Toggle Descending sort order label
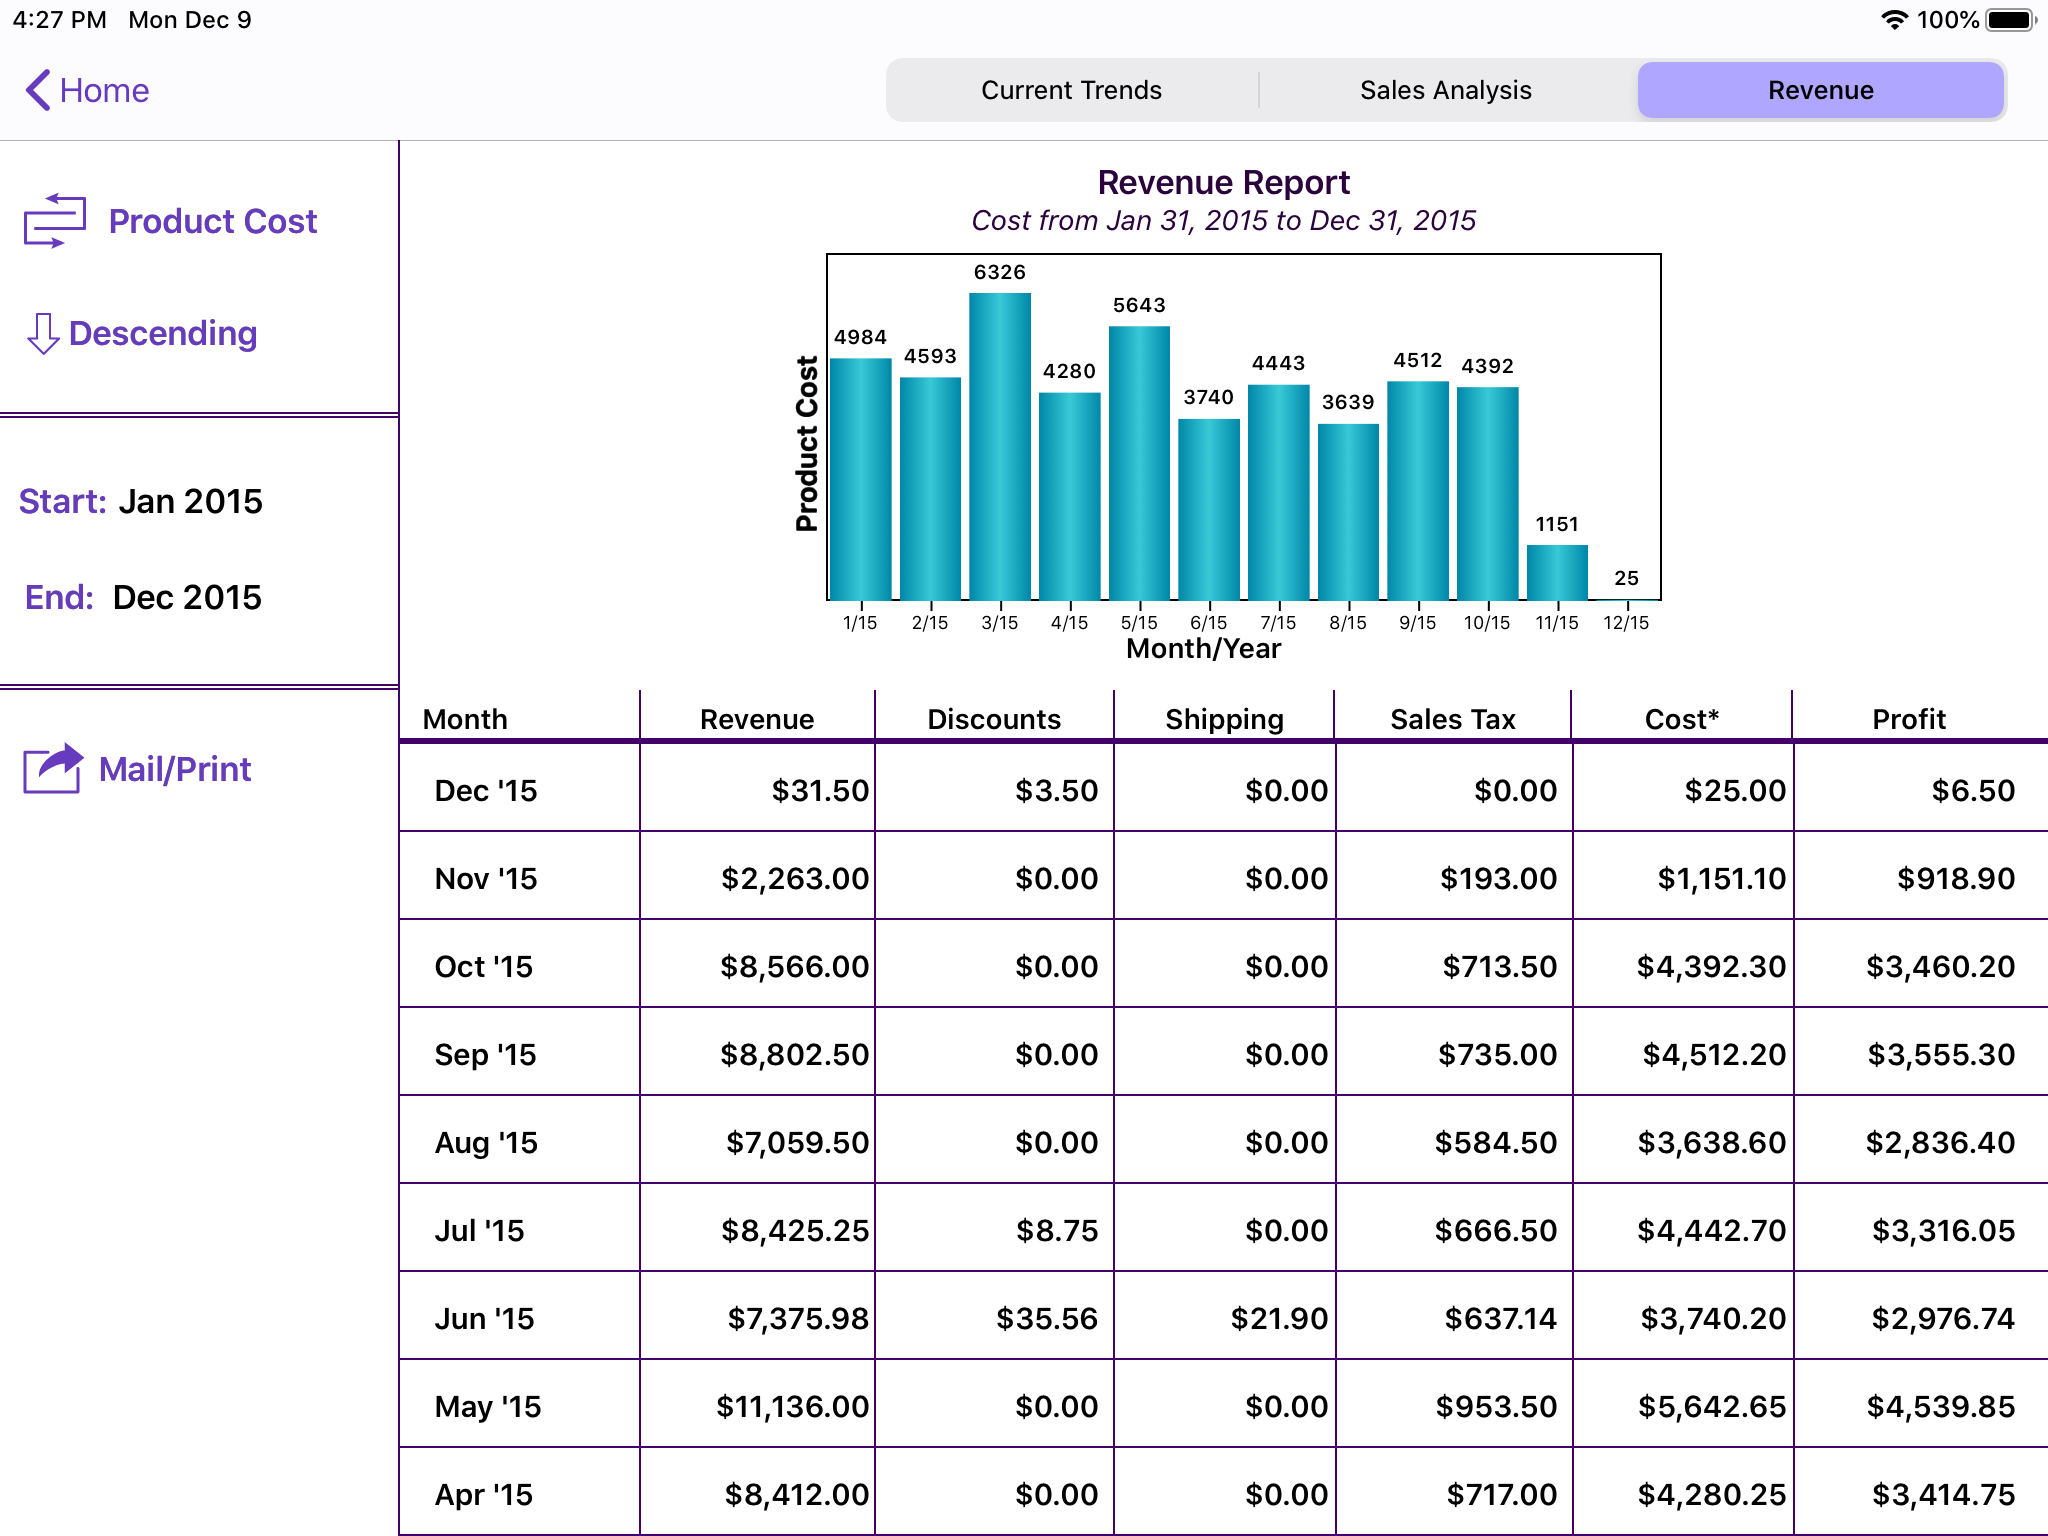Viewport: 2048px width, 1536px height. pyautogui.click(x=163, y=334)
